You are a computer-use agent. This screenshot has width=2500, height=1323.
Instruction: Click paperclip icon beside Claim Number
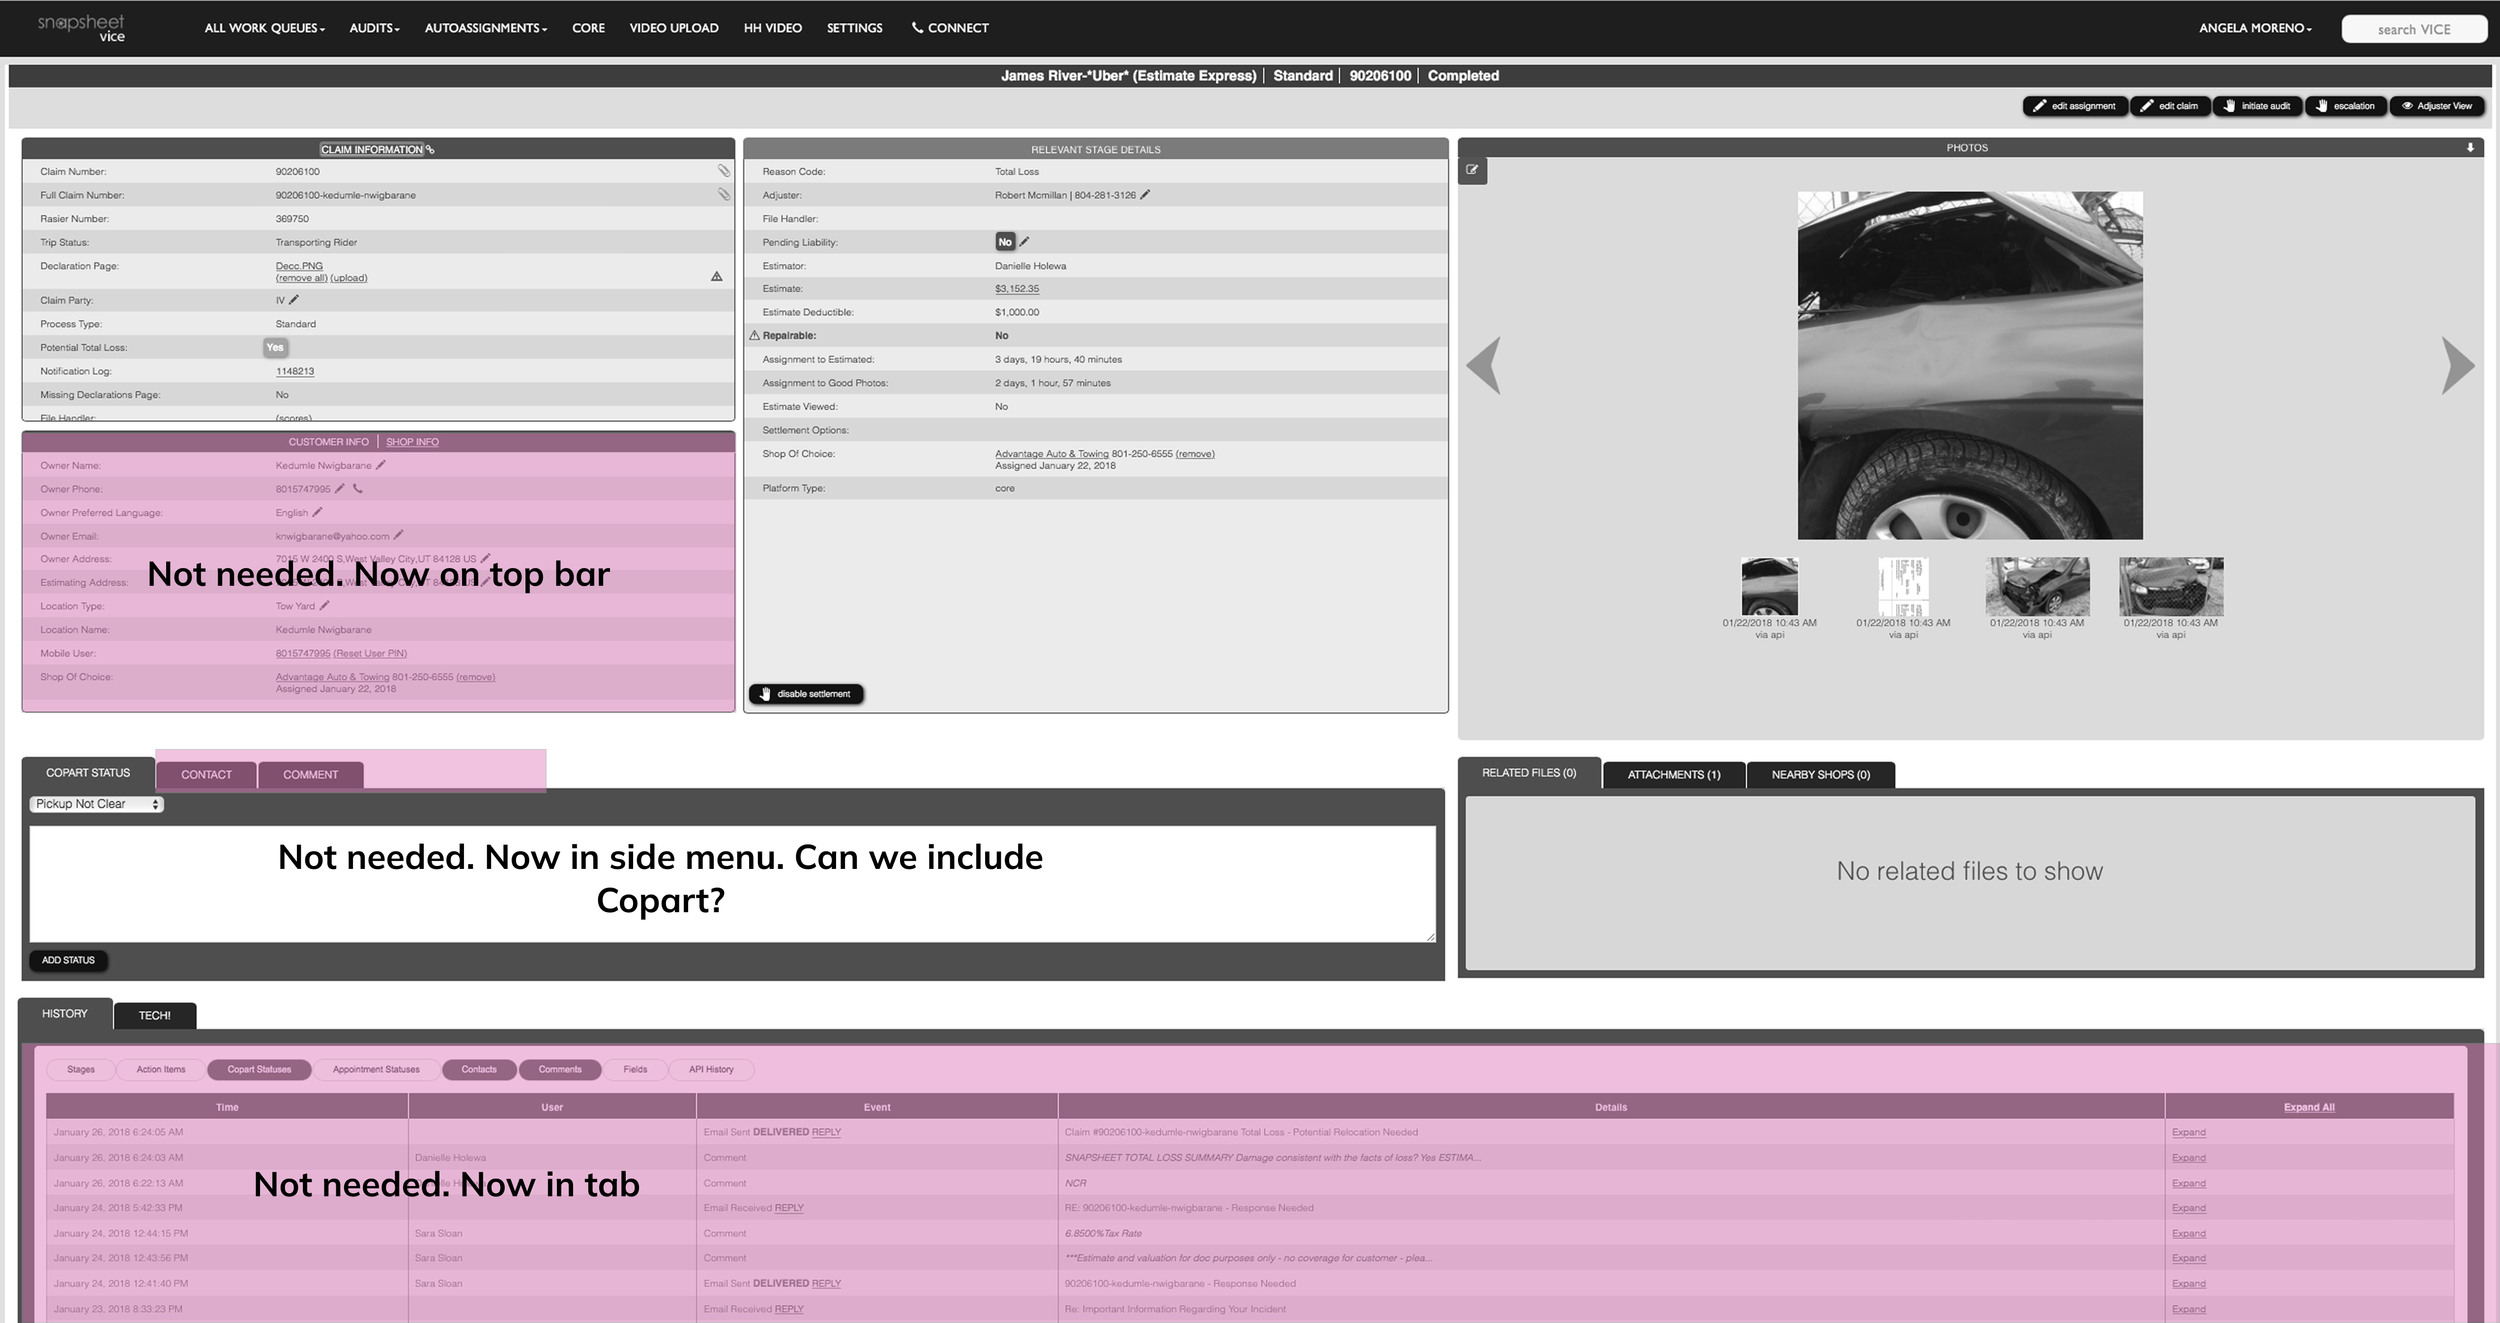[723, 171]
